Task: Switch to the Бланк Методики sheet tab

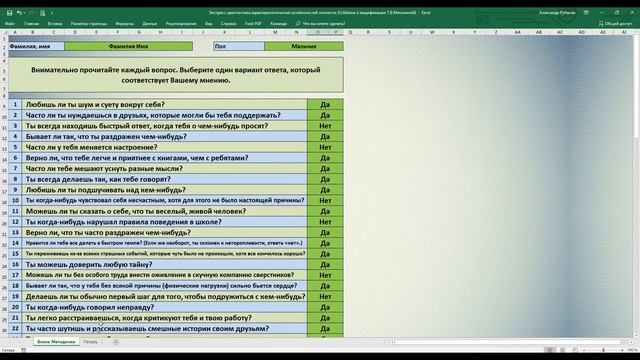Action: click(56, 342)
